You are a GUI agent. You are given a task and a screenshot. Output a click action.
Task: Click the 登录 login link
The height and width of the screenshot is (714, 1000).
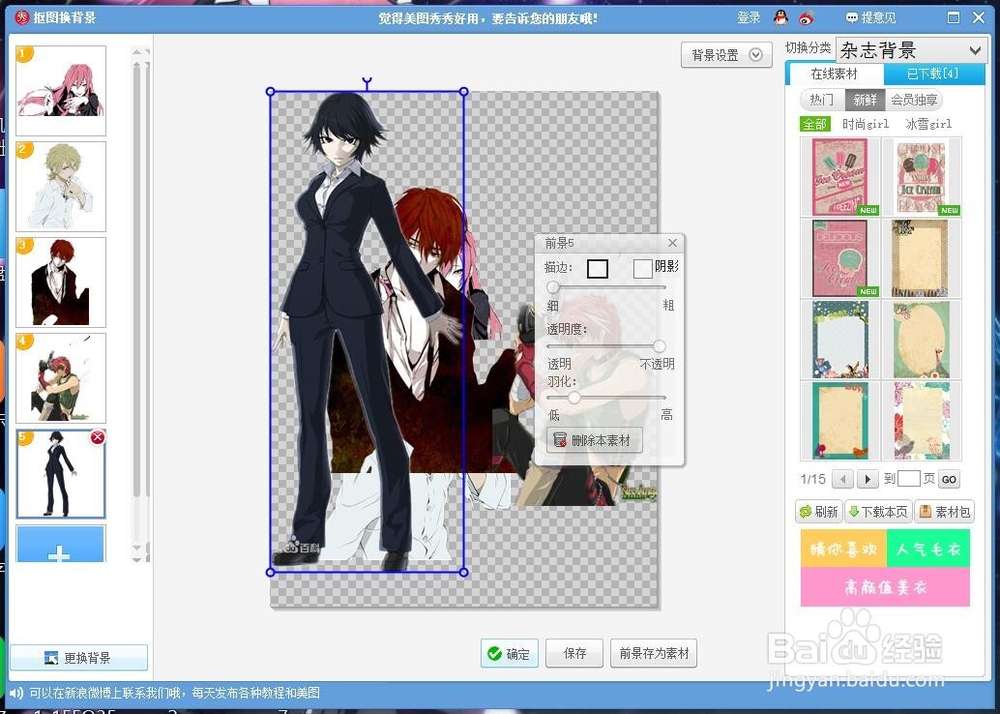[x=749, y=18]
